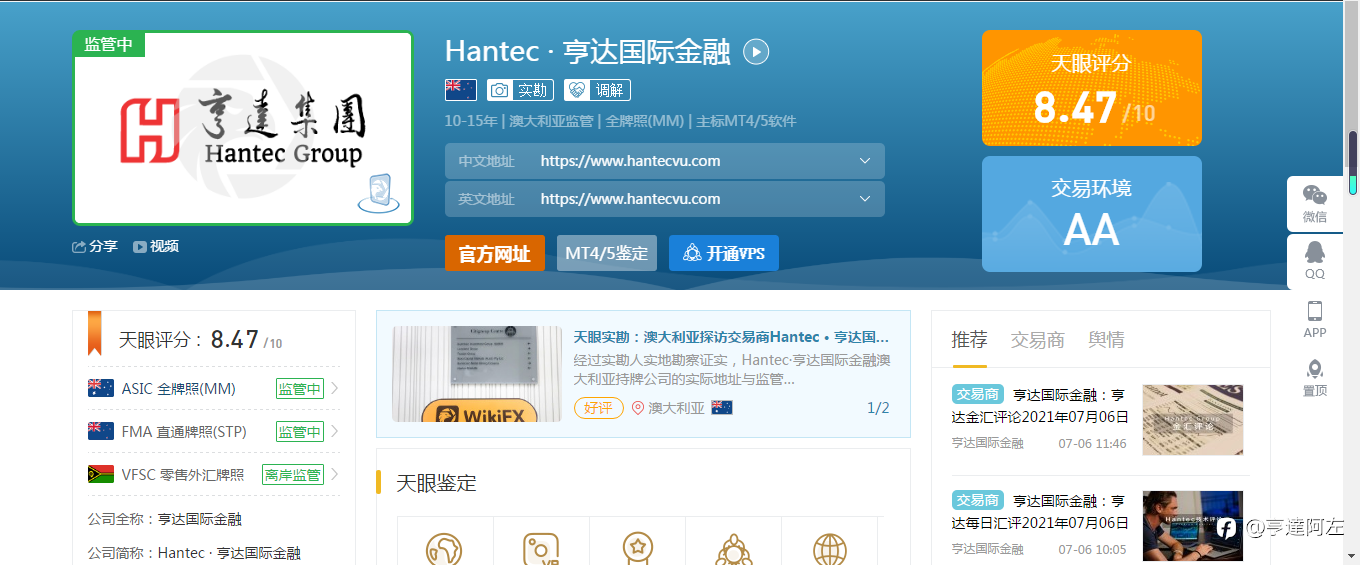Click the wireframe globe icon under 天眼鉴定
The image size is (1360, 565).
830,550
